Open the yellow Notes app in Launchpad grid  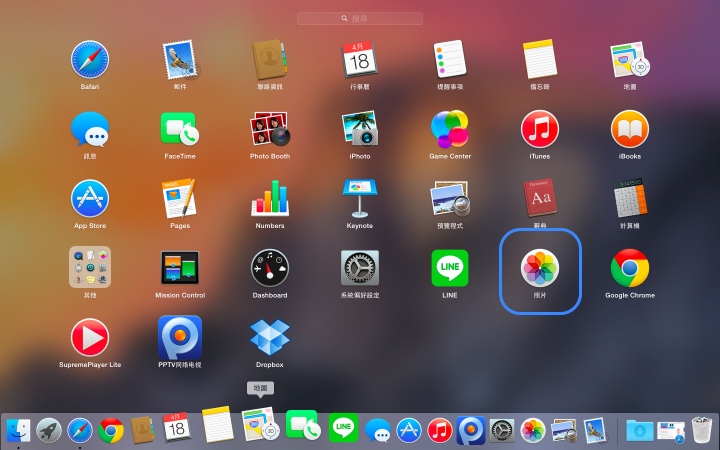tap(540, 59)
